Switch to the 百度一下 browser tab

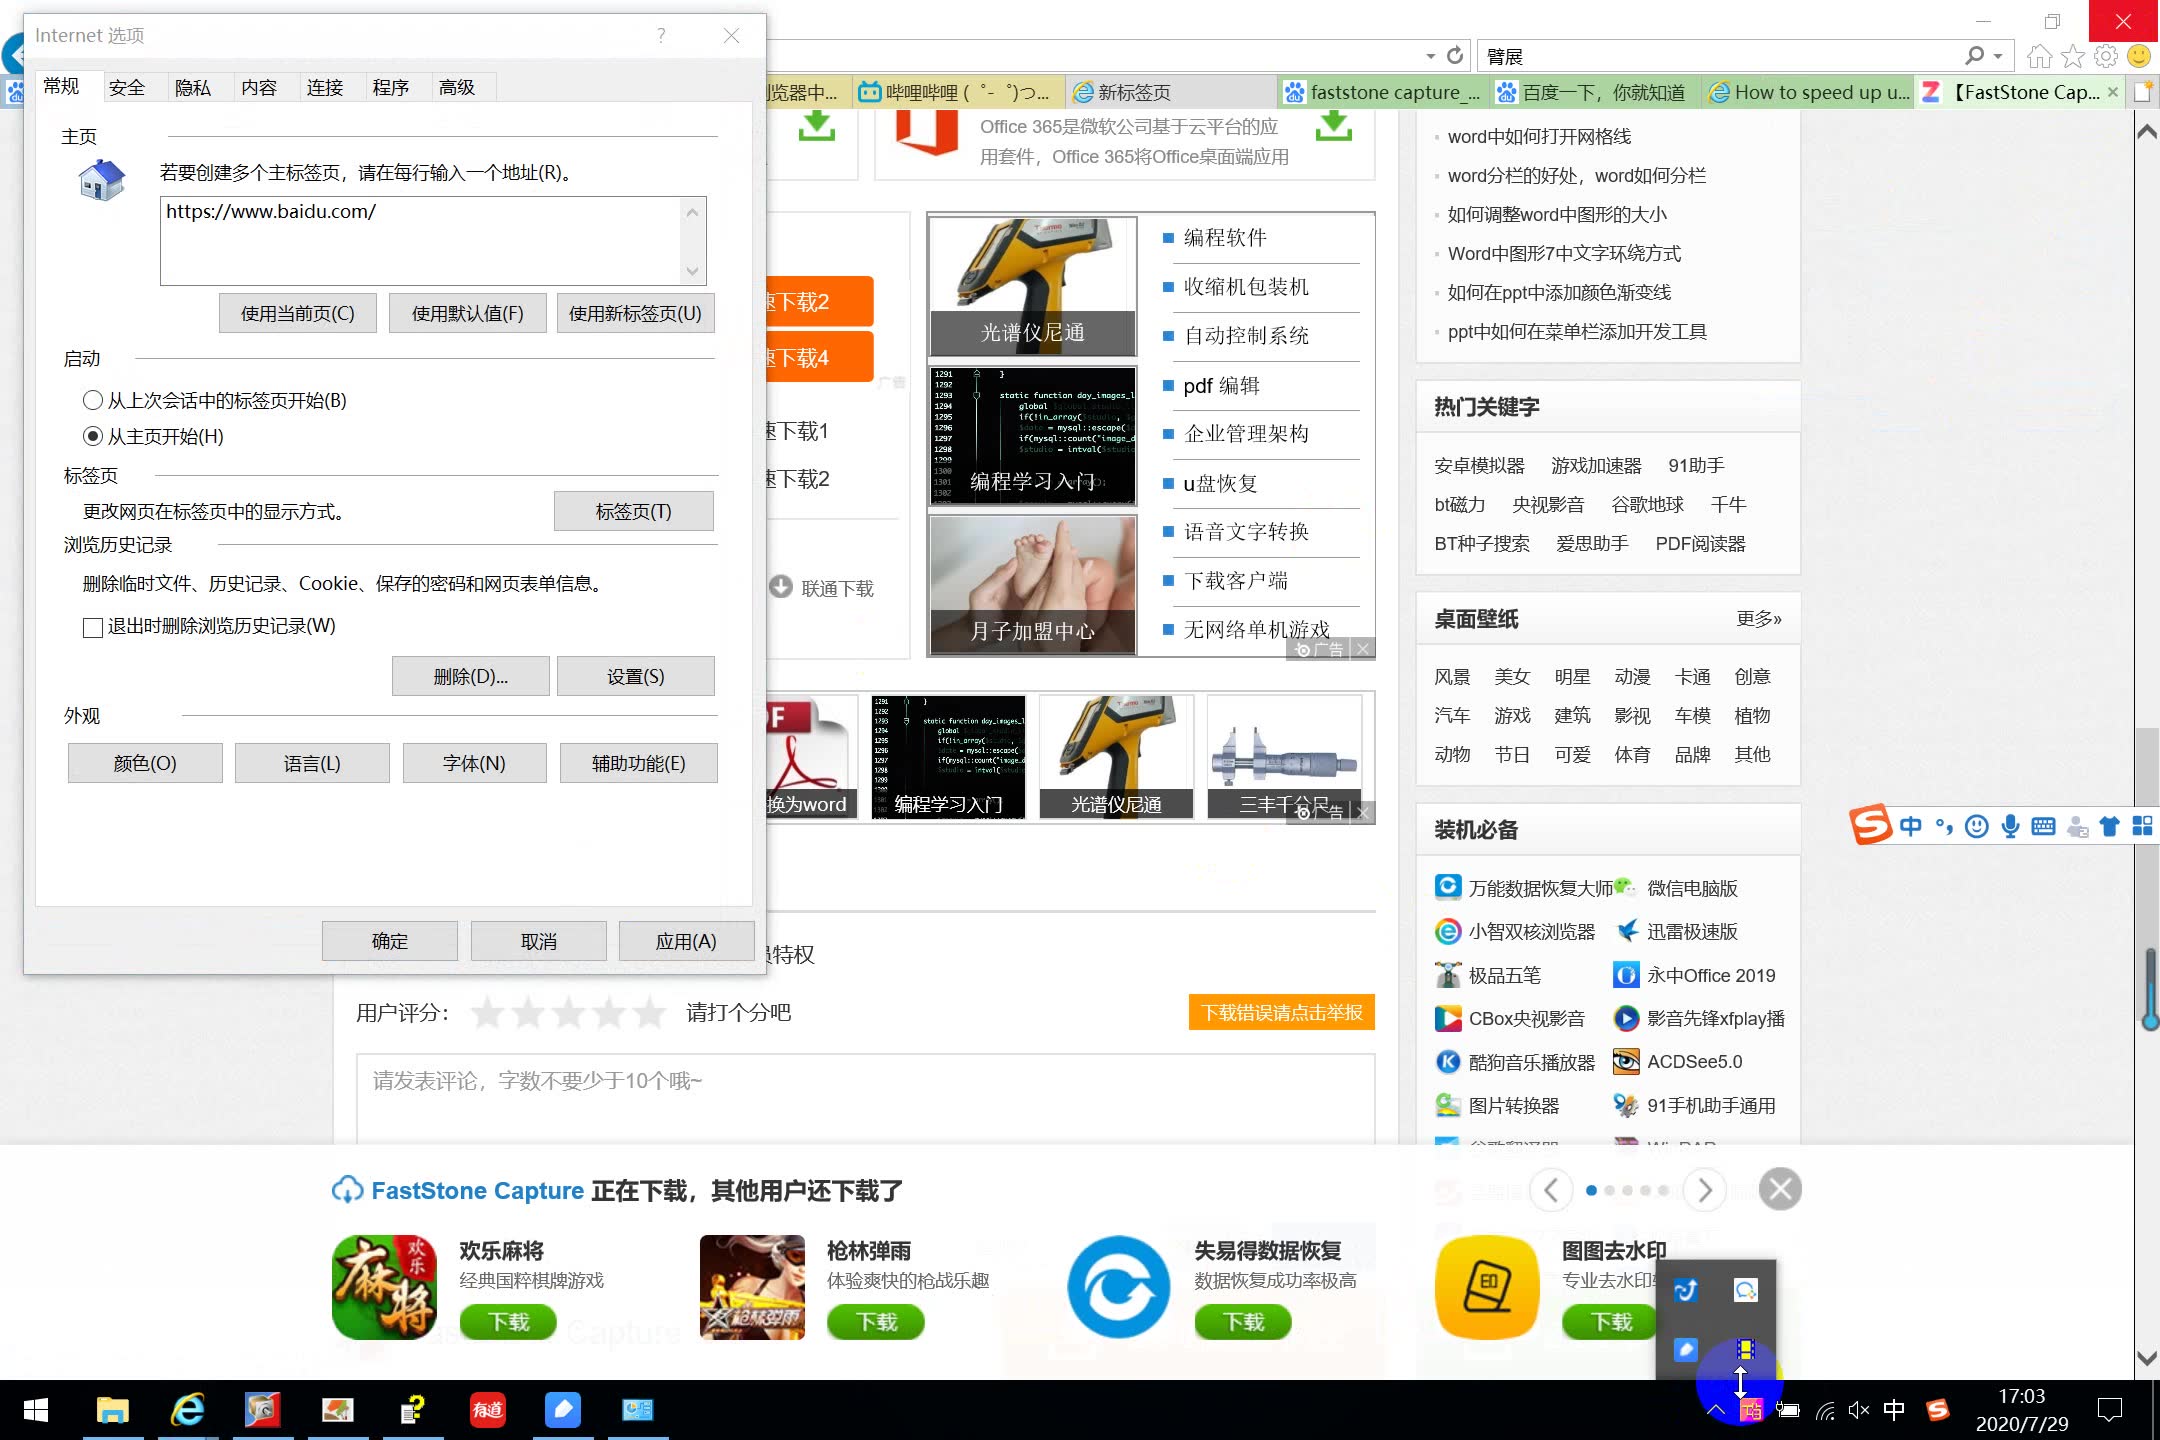[1591, 91]
